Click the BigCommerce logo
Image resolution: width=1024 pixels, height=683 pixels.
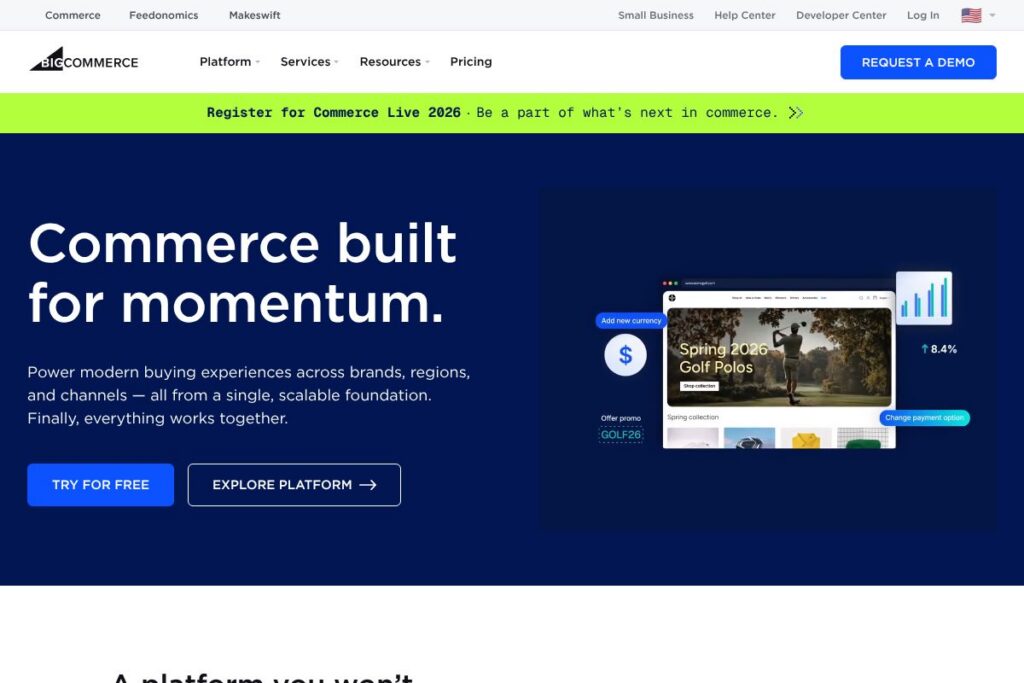[84, 61]
